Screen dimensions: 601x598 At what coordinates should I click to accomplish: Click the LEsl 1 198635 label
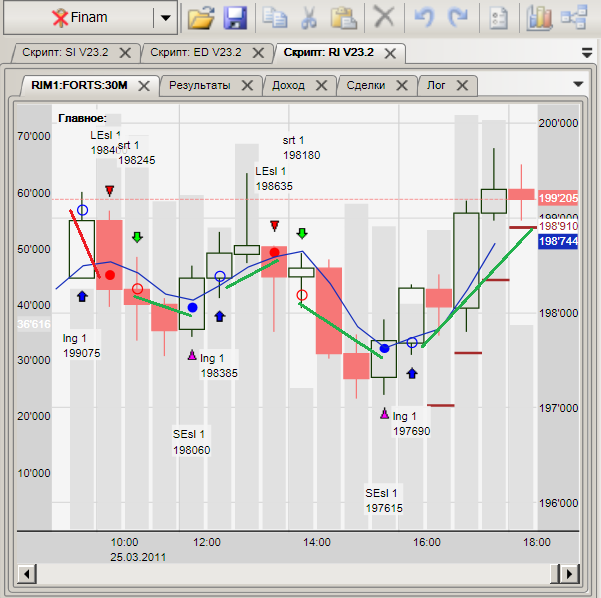pyautogui.click(x=274, y=179)
